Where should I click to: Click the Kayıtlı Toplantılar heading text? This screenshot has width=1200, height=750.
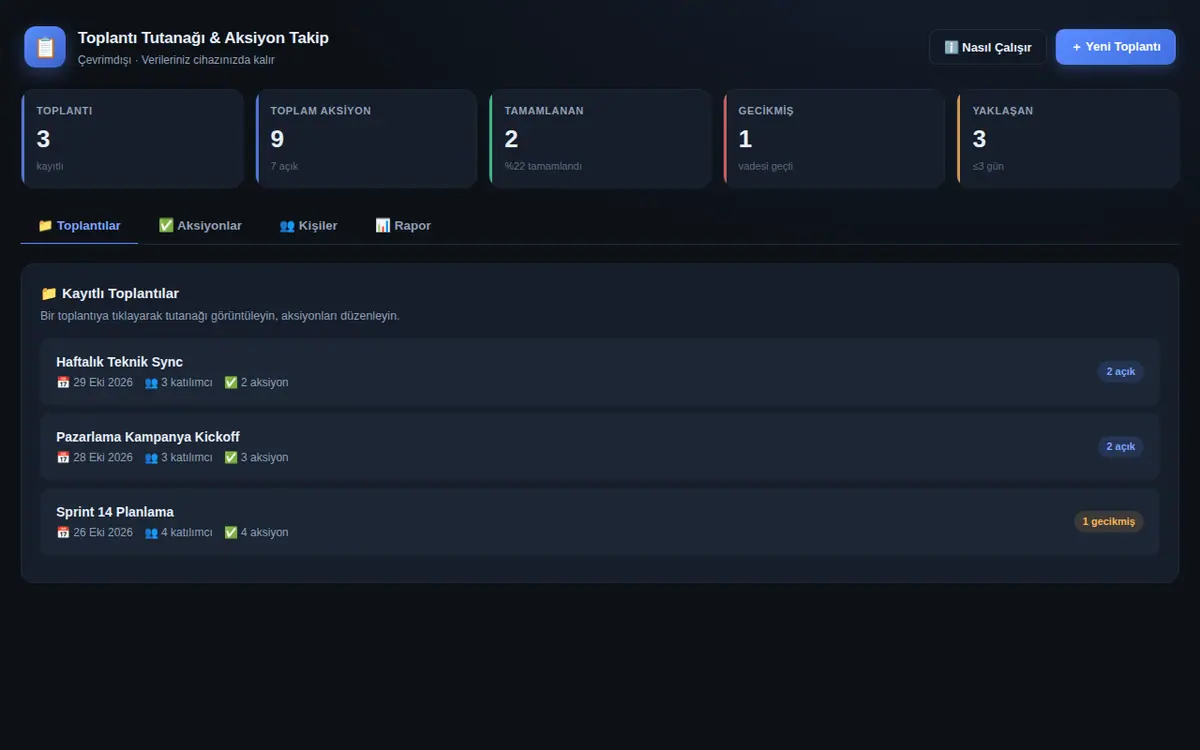click(120, 294)
